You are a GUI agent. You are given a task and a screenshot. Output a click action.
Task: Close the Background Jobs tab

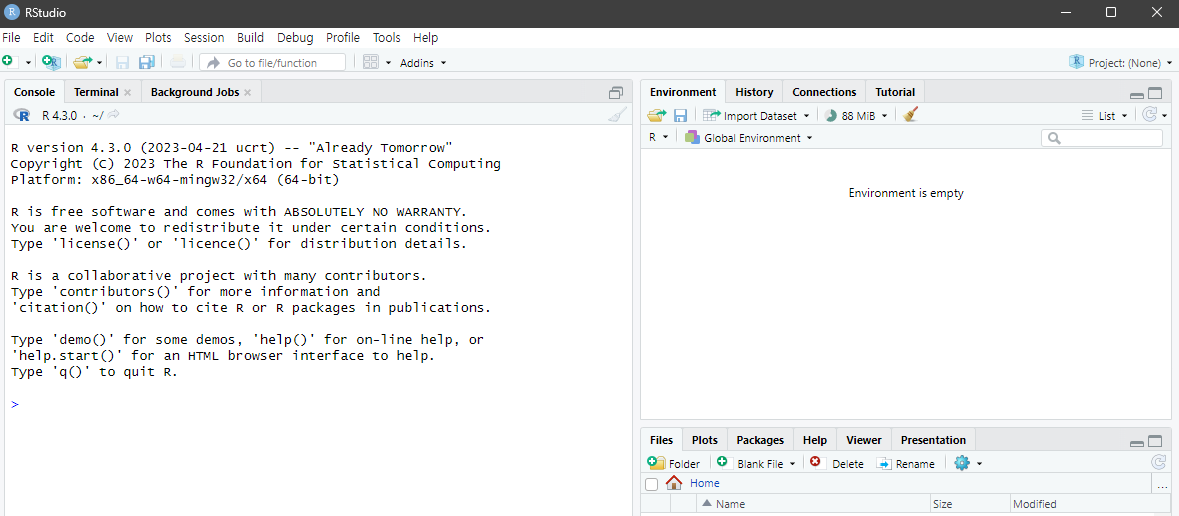pos(247,93)
